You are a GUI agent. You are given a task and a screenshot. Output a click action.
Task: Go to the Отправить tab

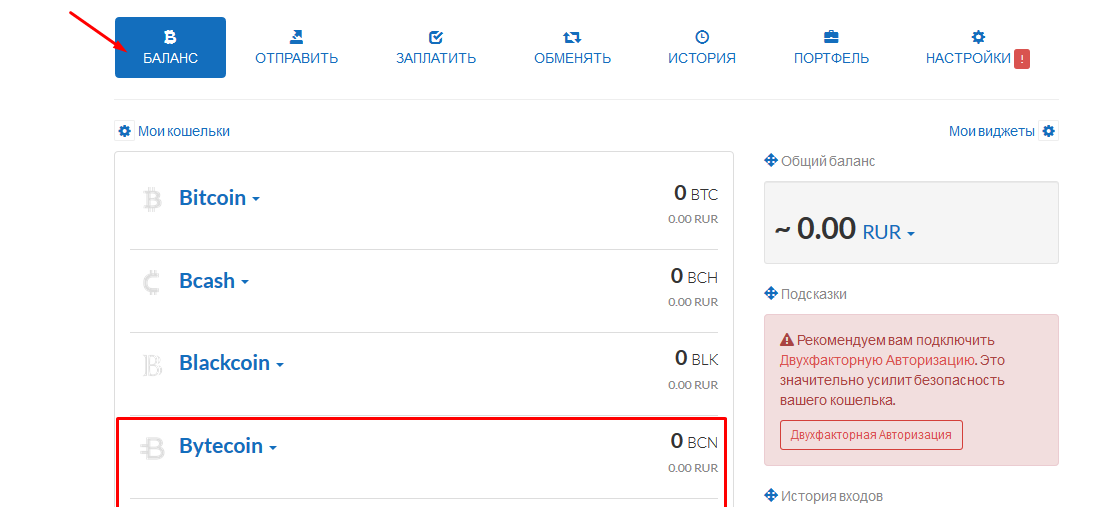(x=296, y=47)
